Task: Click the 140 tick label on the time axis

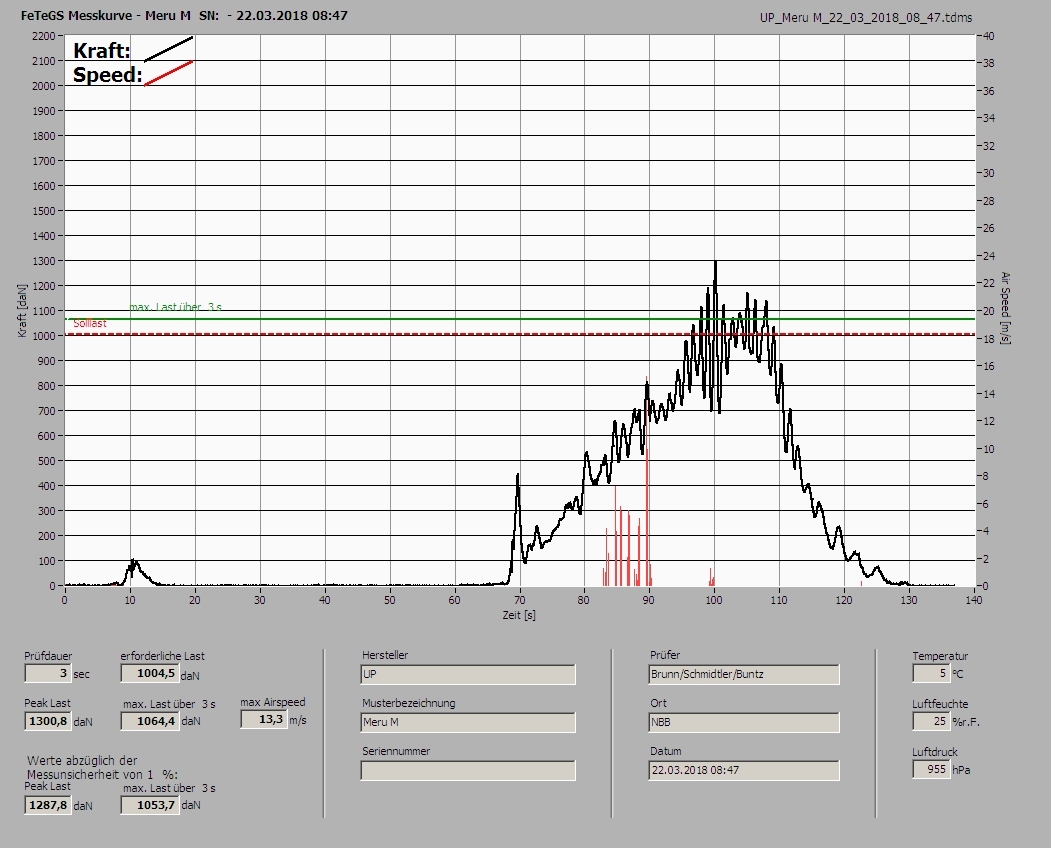Action: coord(974,600)
